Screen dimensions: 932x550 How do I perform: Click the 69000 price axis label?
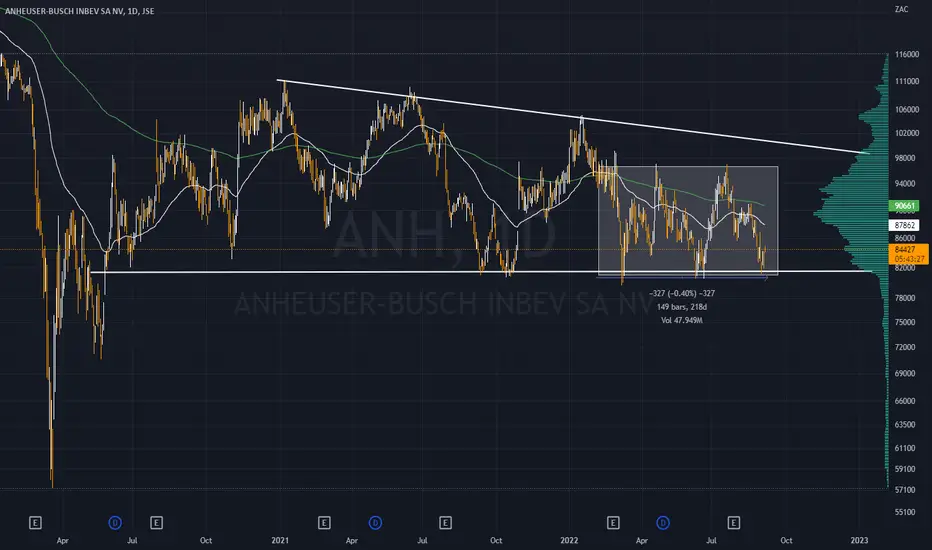(905, 373)
